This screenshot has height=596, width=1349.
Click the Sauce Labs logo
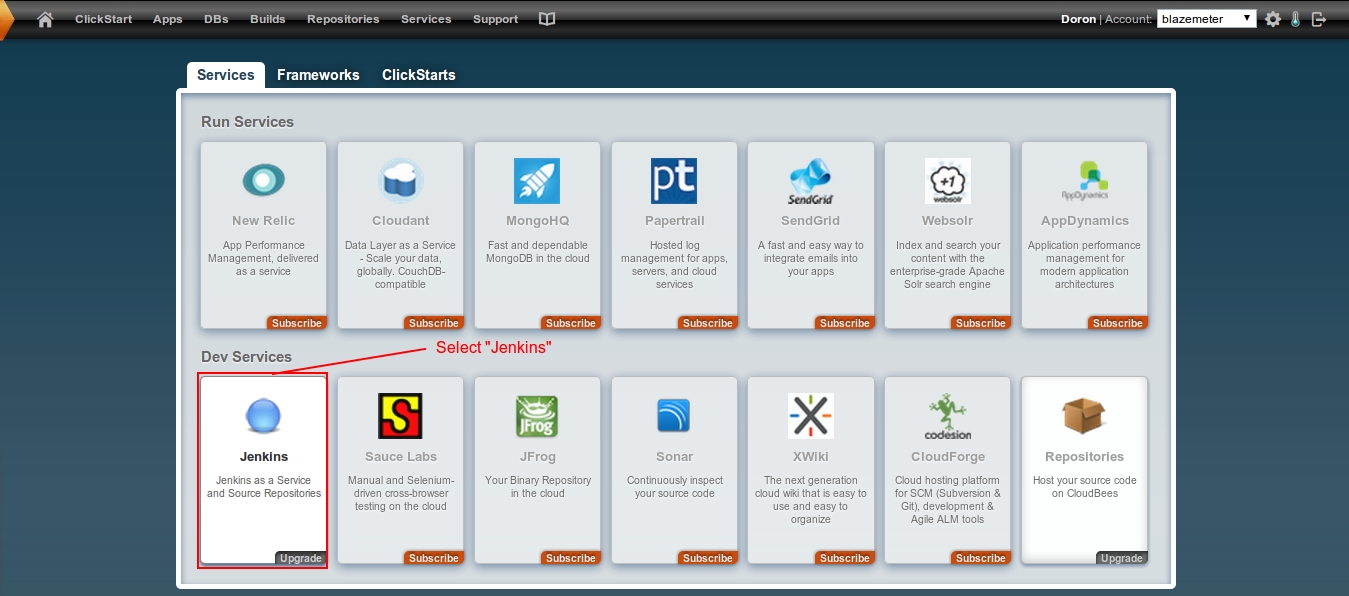(400, 416)
